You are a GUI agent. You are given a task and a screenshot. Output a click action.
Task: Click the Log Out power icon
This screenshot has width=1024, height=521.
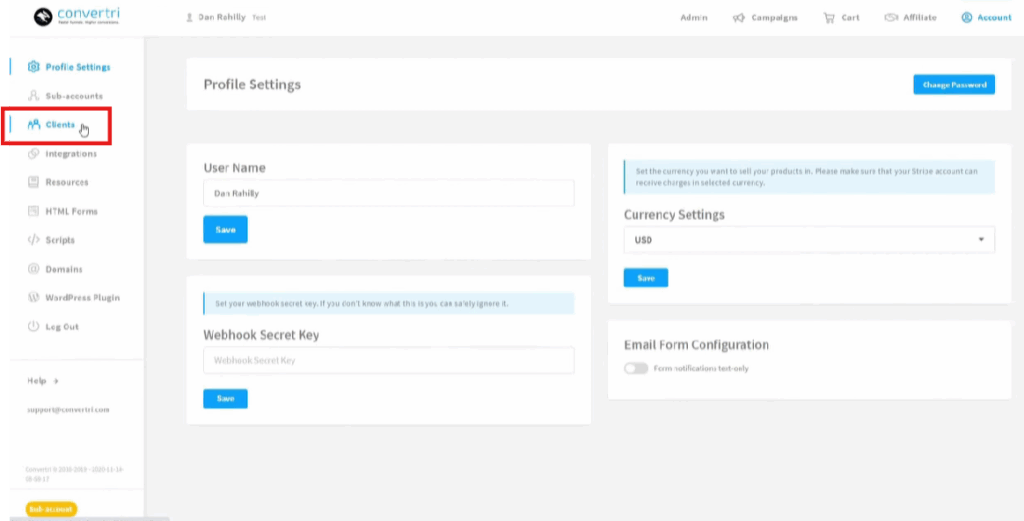pyautogui.click(x=34, y=327)
